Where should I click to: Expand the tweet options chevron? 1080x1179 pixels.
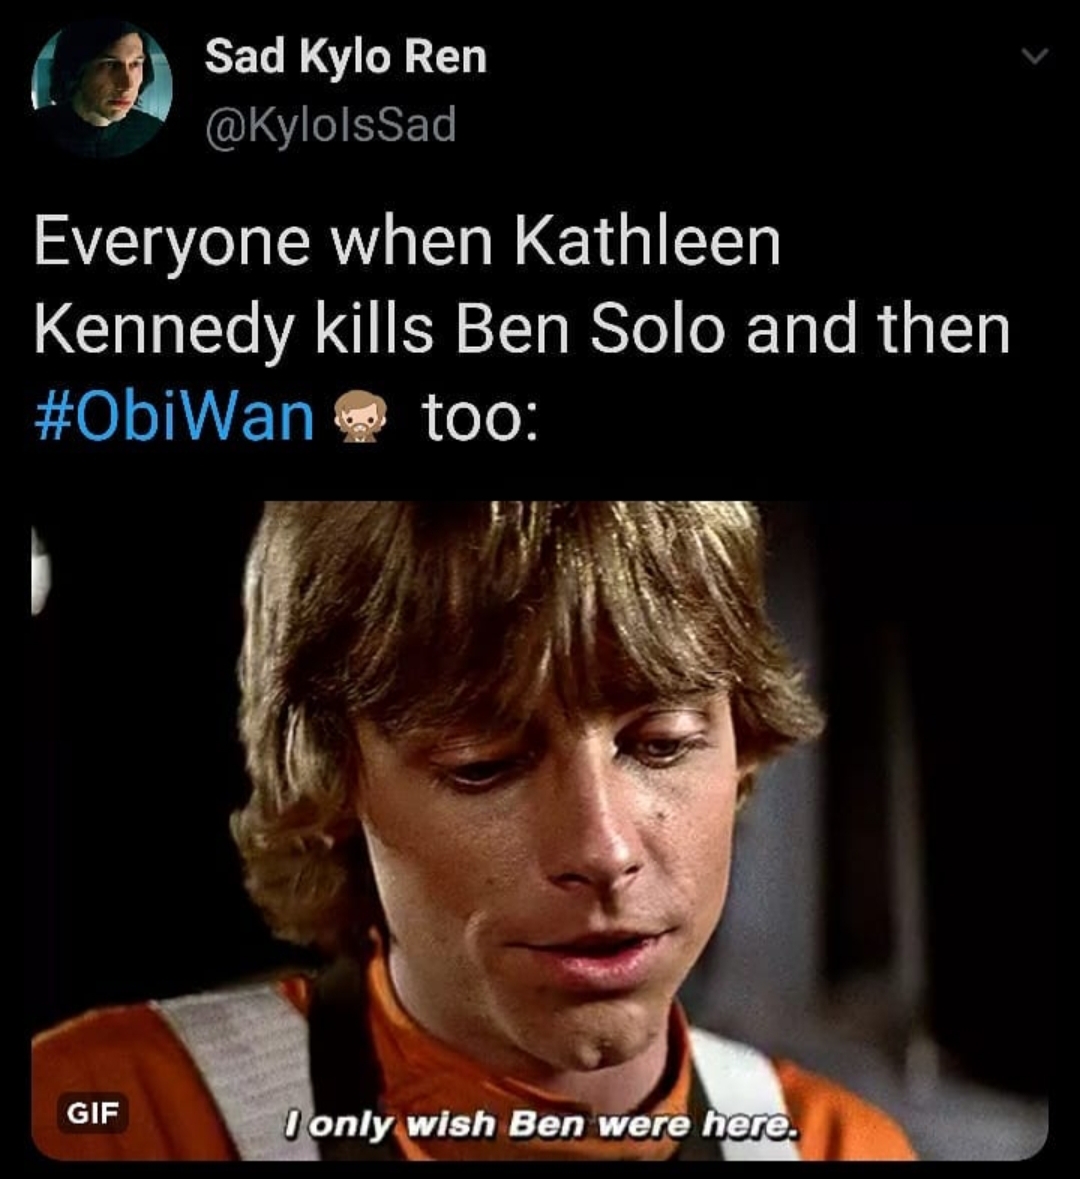click(x=1035, y=56)
